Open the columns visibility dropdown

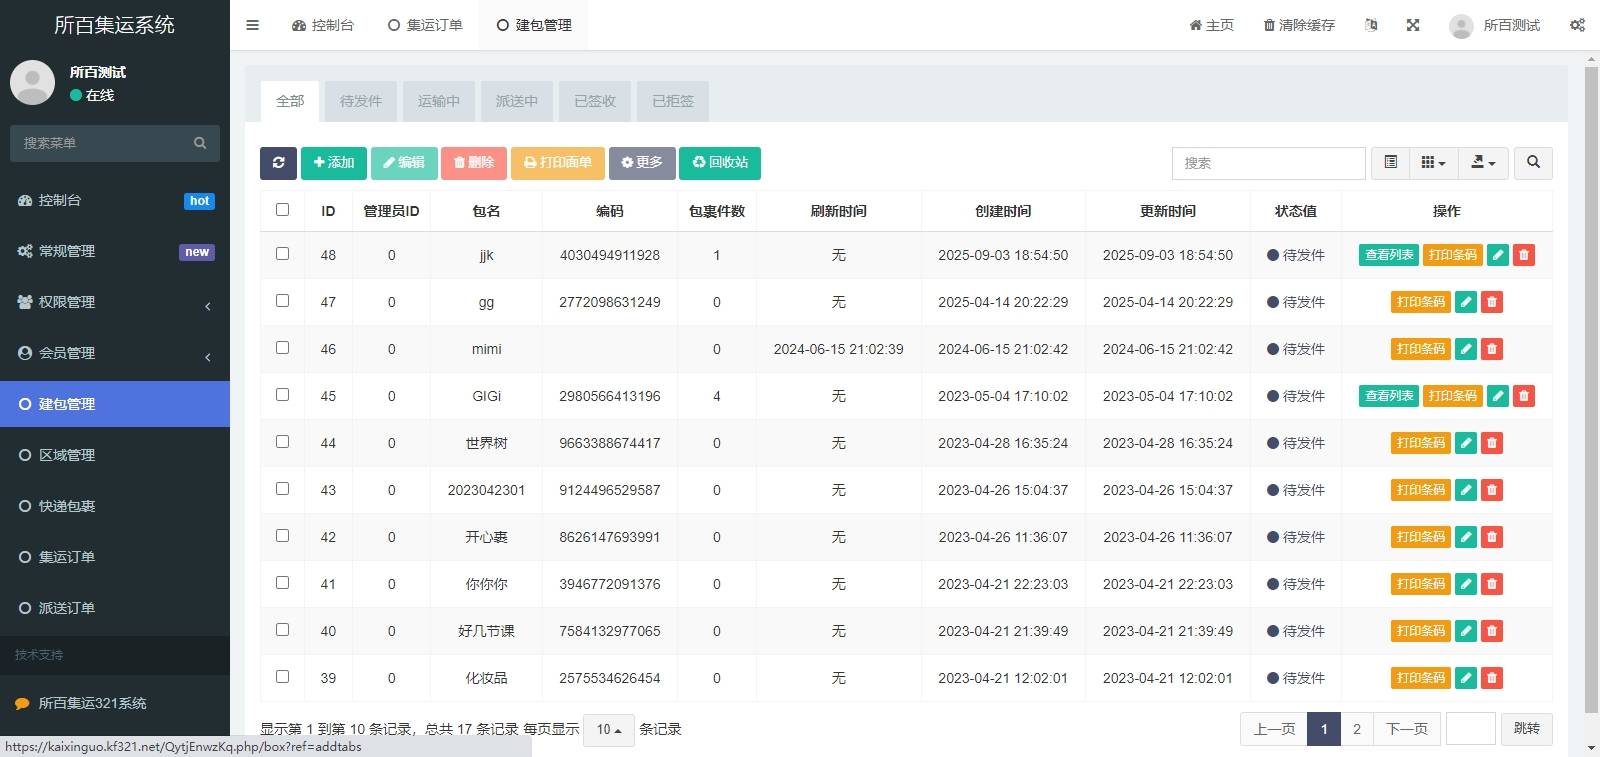1433,163
